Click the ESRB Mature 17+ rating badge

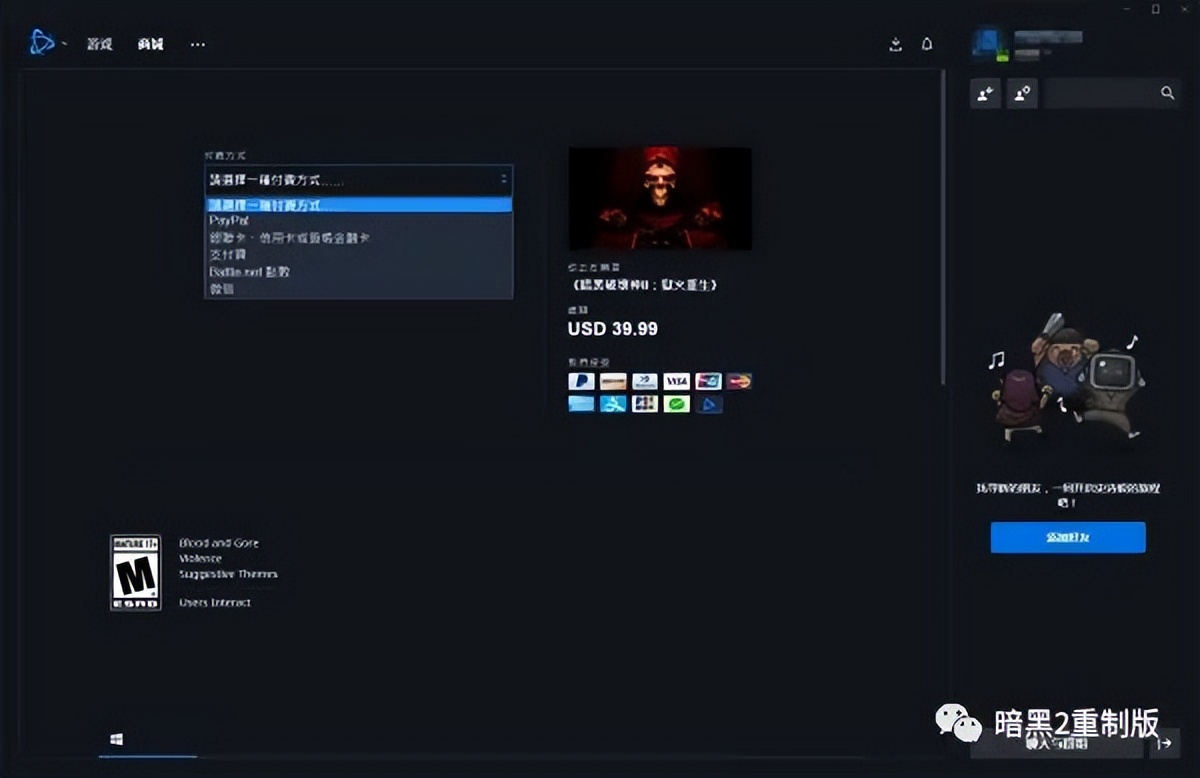135,572
